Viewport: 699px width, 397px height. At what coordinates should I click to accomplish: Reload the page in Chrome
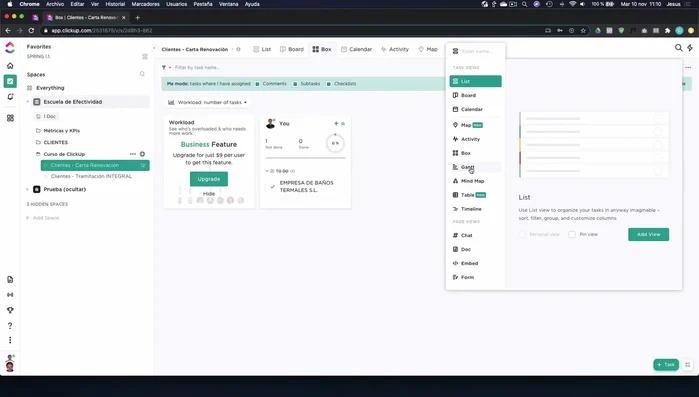[x=31, y=30]
